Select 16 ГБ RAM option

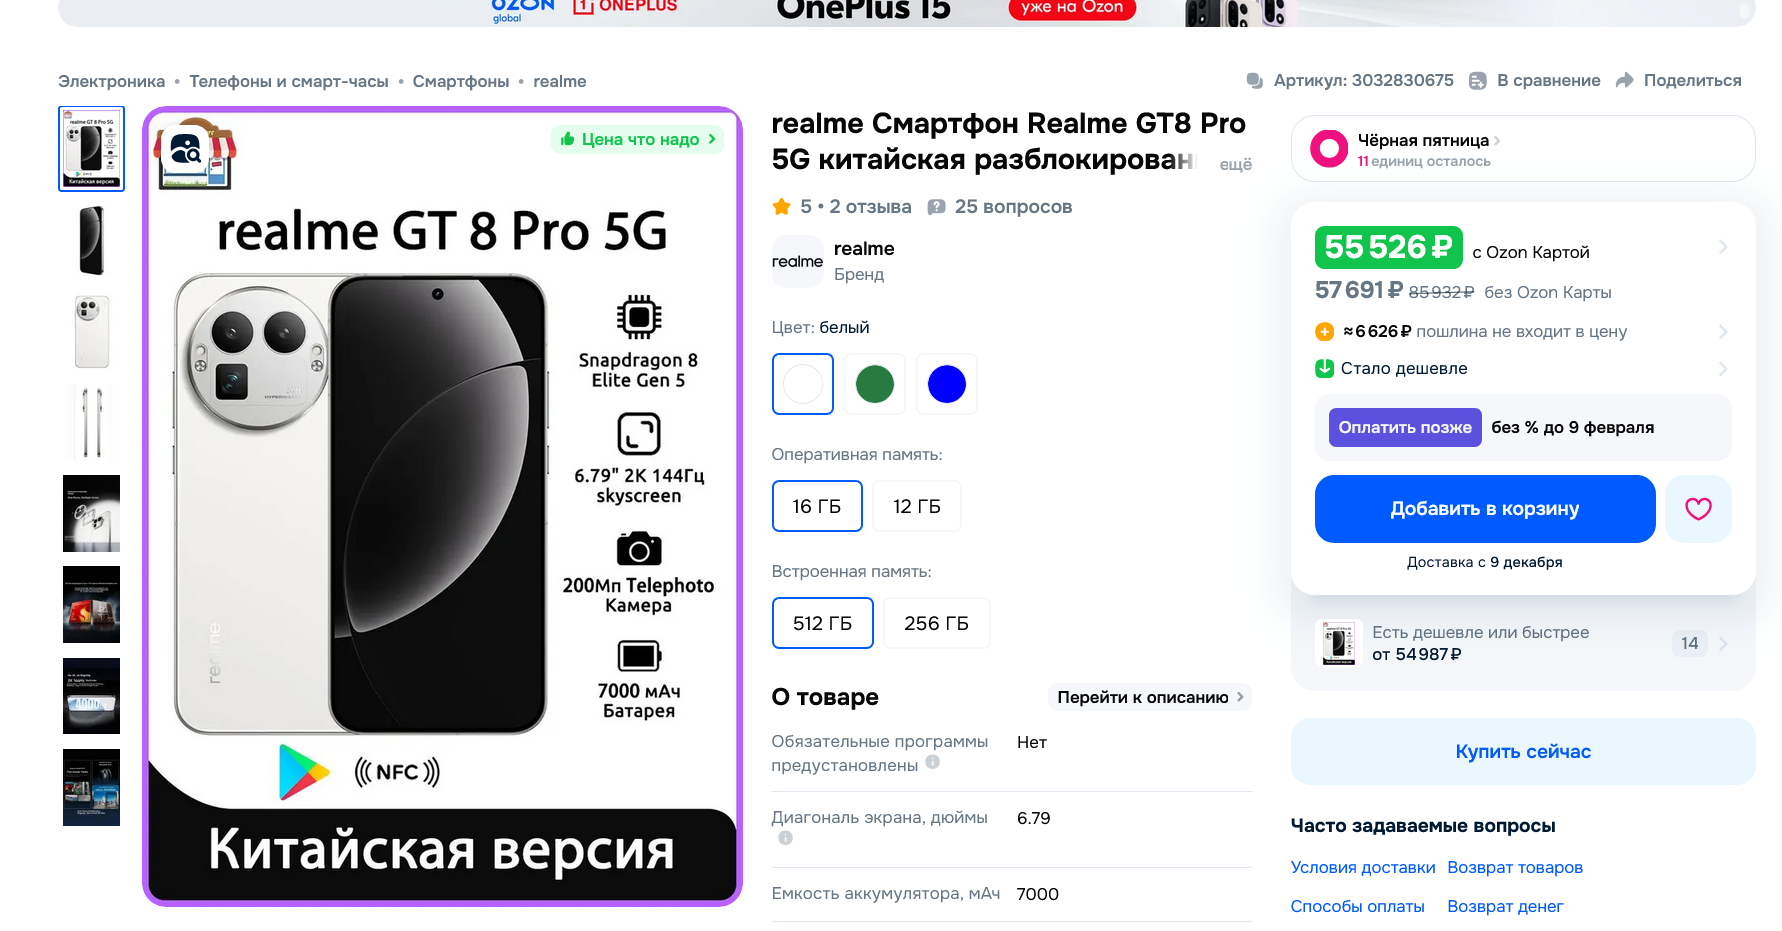click(817, 506)
